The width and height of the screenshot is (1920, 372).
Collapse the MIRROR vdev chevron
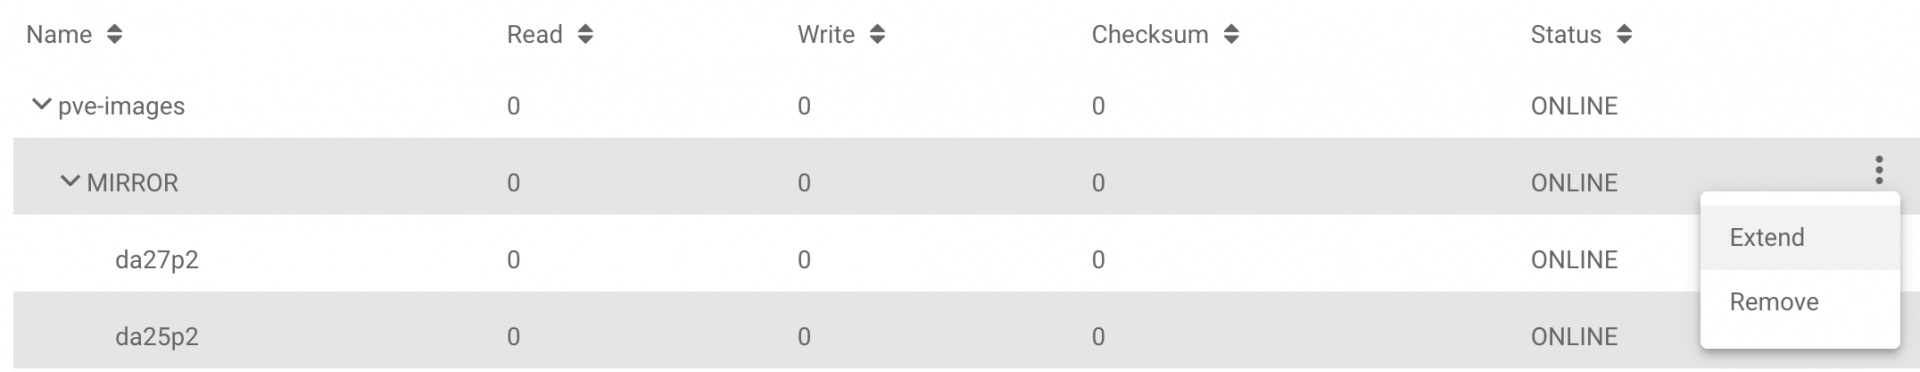point(70,181)
